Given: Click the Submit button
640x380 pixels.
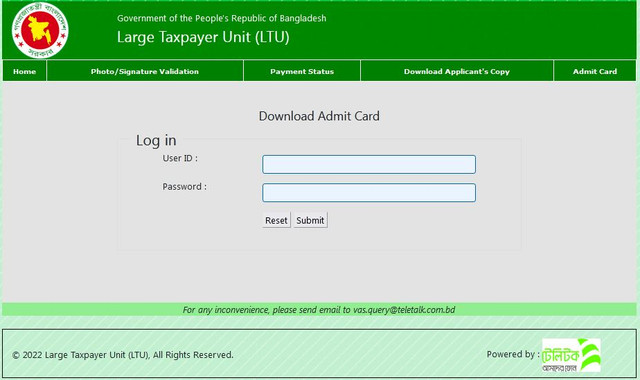Looking at the screenshot, I should pyautogui.click(x=310, y=220).
